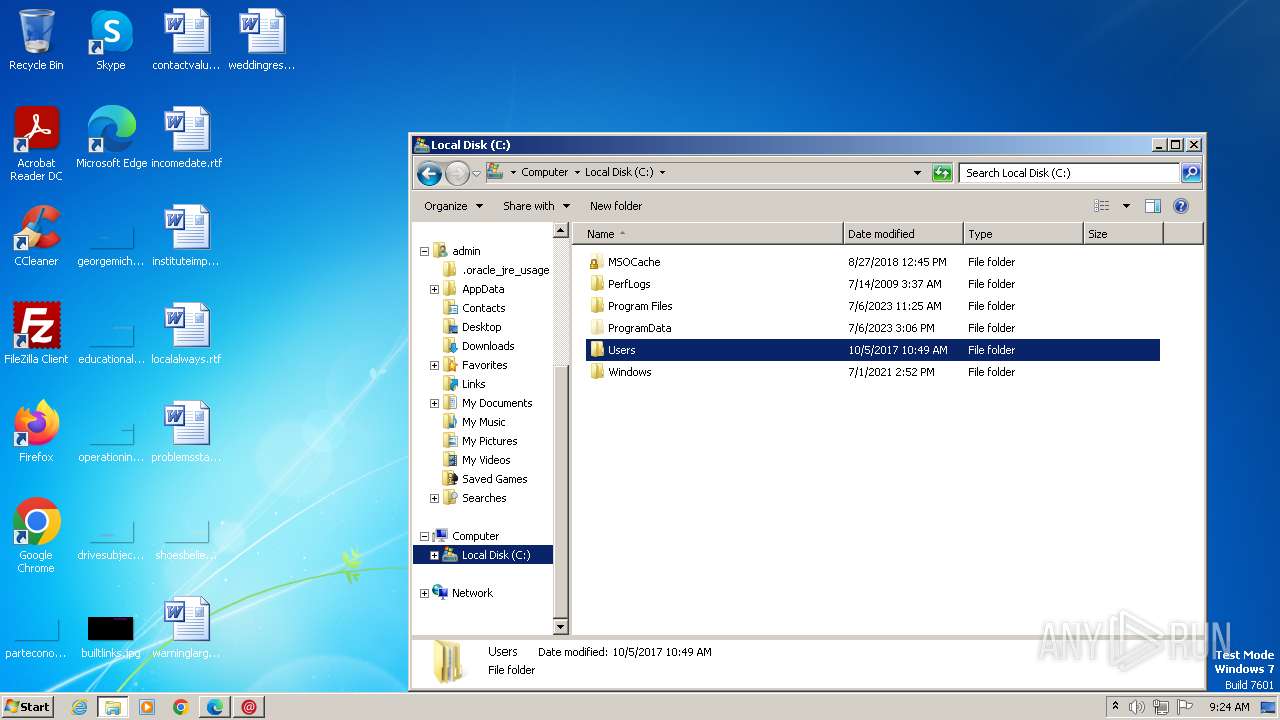1280x720 pixels.
Task: Click the volume speaker tray icon
Action: (x=1137, y=707)
